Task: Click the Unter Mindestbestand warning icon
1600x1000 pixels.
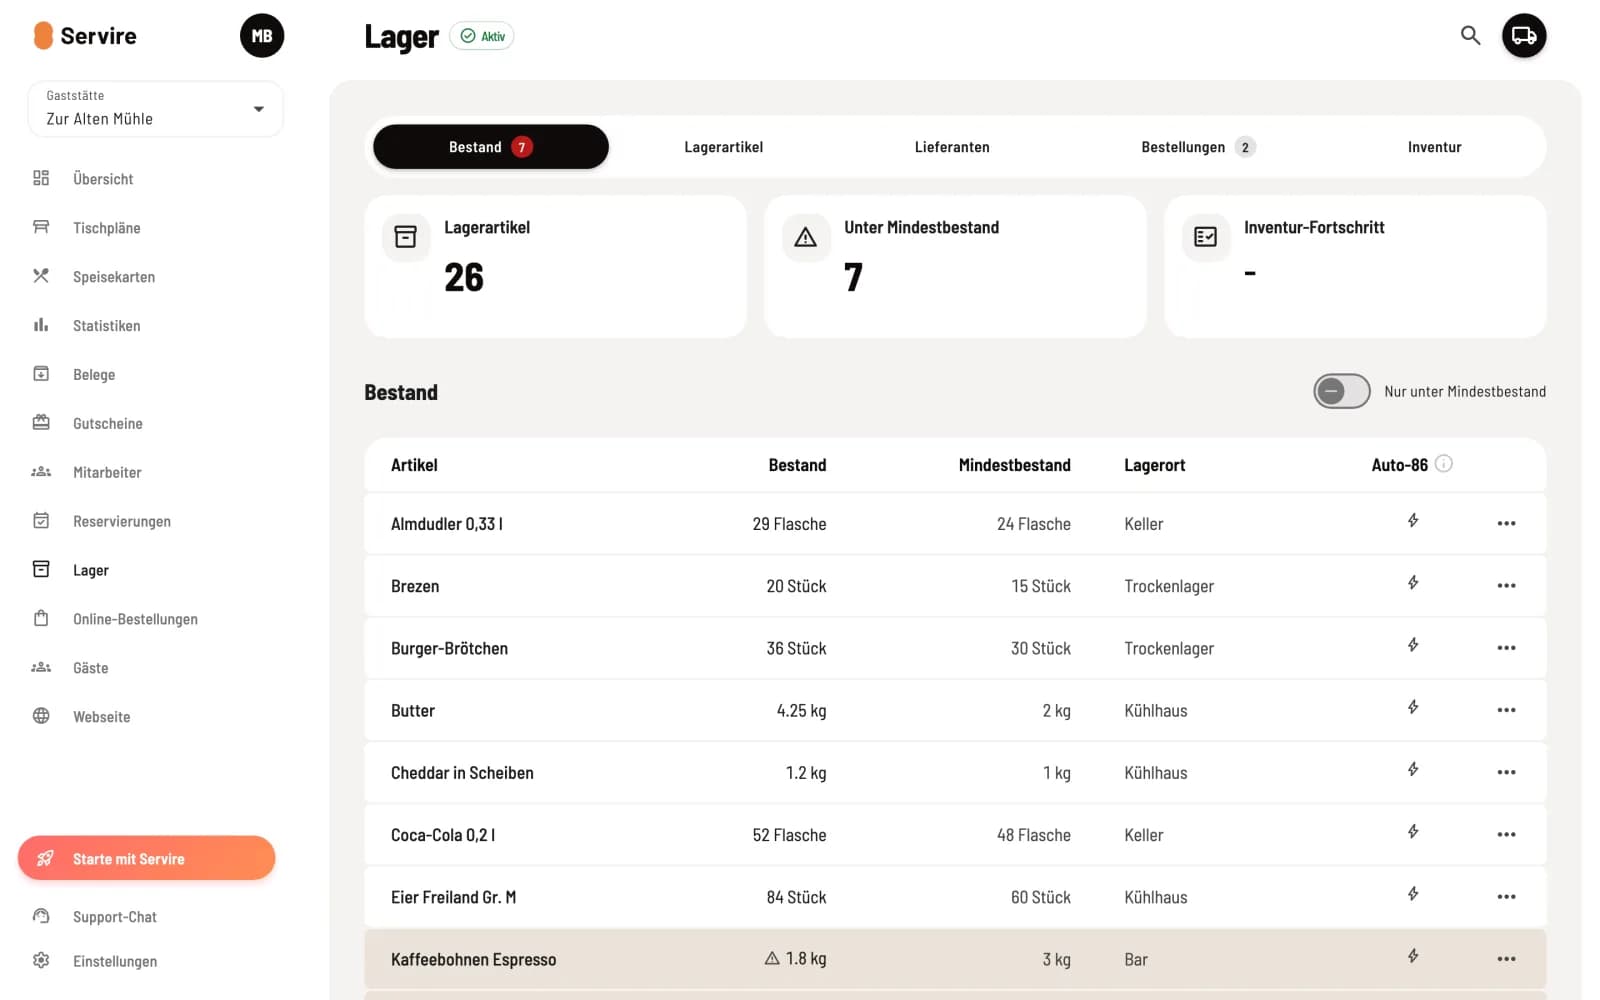Action: click(x=806, y=237)
